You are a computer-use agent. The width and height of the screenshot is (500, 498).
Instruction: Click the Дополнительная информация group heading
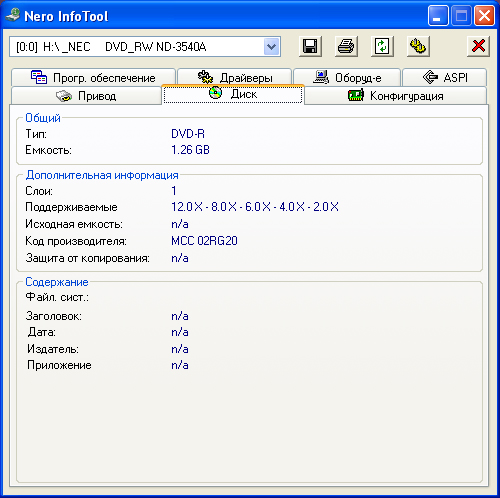(102, 175)
